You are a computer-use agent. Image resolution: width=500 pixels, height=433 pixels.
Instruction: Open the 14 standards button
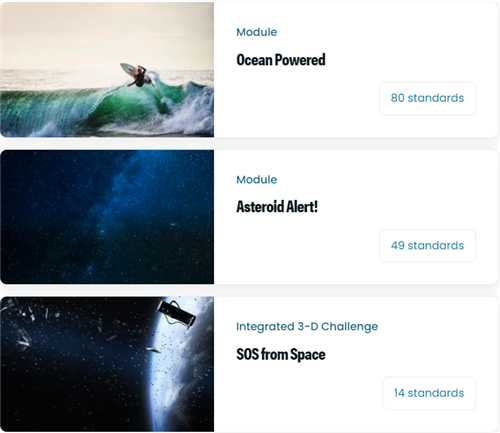429,393
